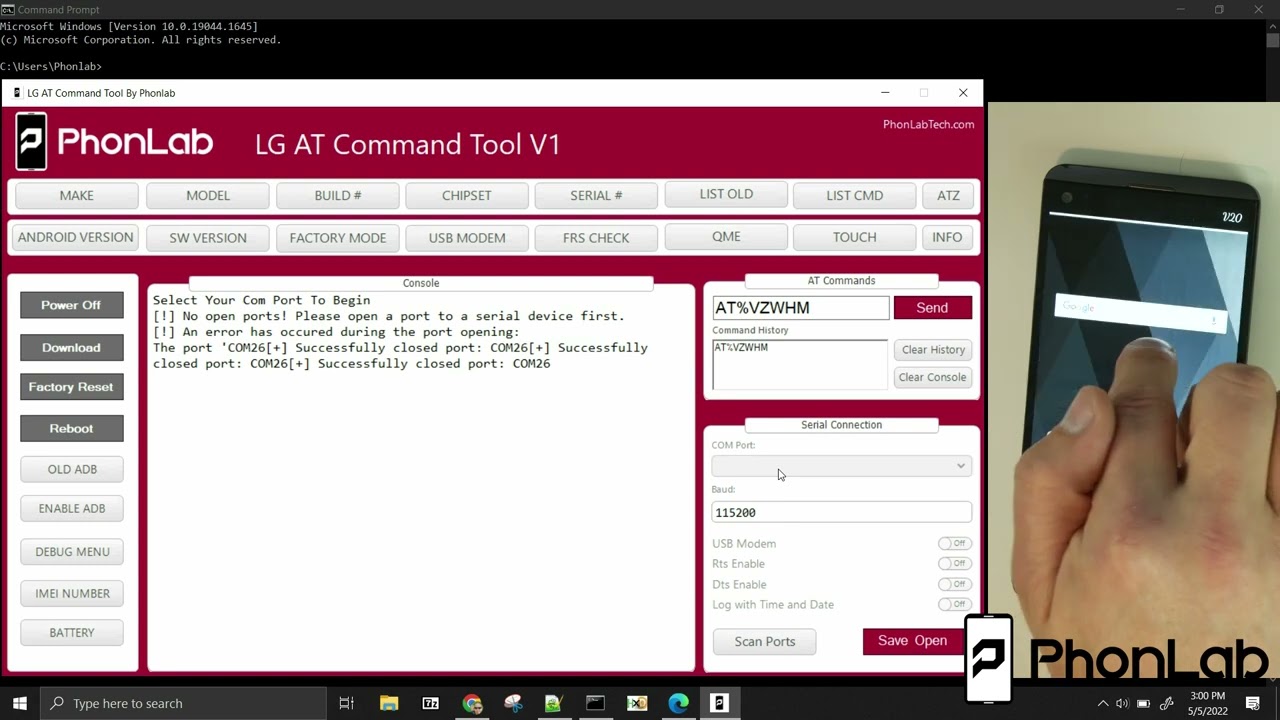The width and height of the screenshot is (1280, 720).
Task: Click into the AT command input field
Action: (x=800, y=308)
